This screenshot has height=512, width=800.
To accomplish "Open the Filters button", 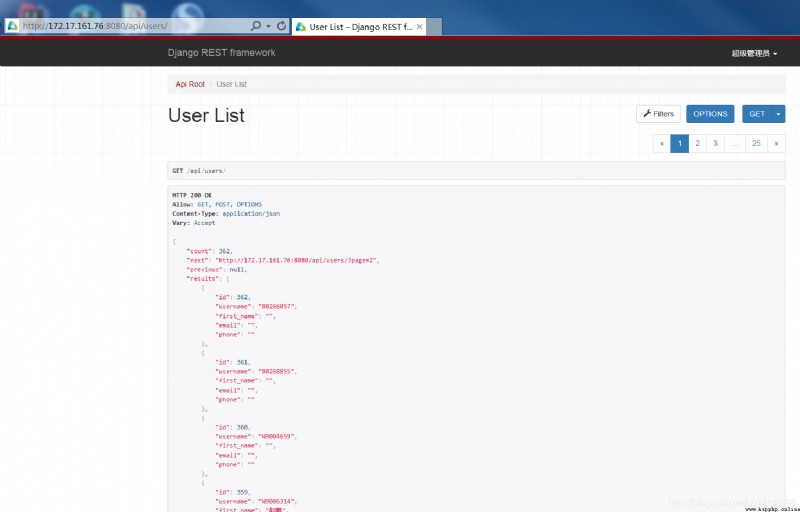I will click(658, 114).
